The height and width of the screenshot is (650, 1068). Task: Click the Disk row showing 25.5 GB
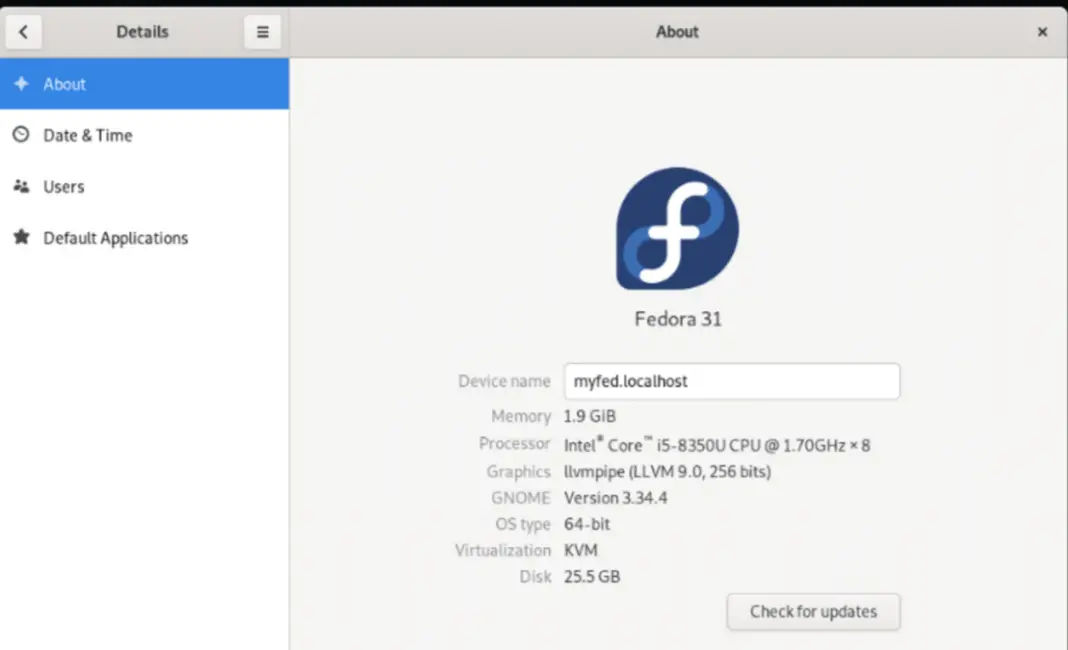pos(594,576)
